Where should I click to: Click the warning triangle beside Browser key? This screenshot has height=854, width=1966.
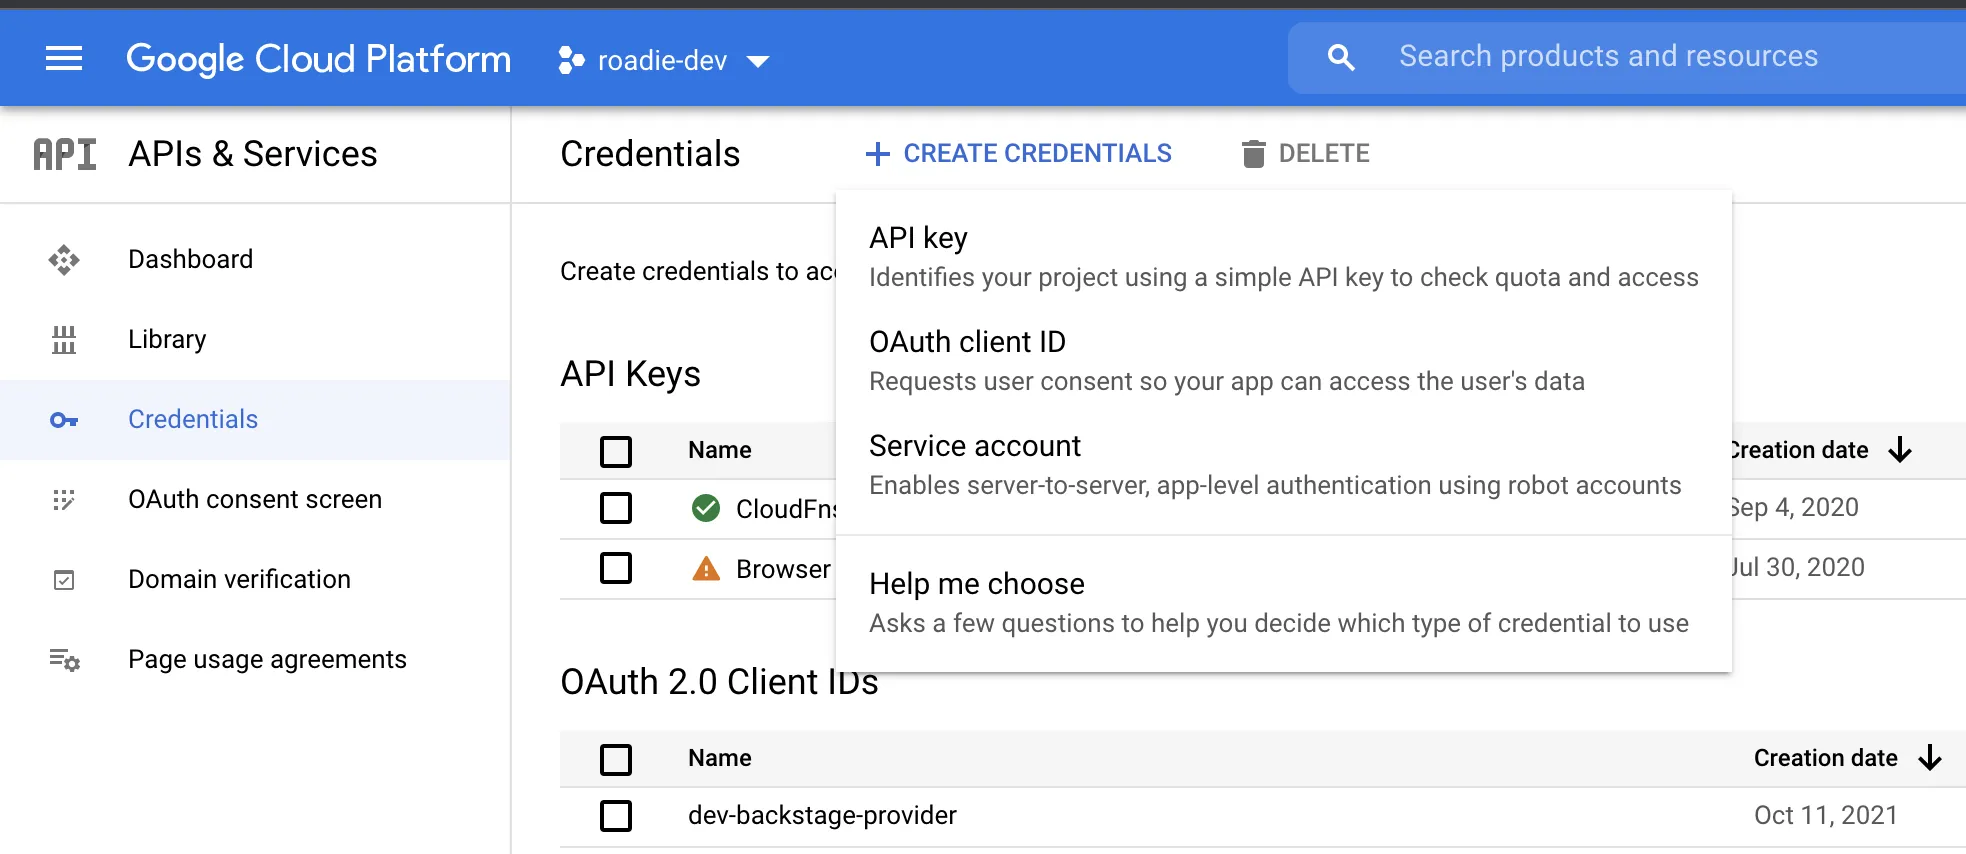point(706,568)
